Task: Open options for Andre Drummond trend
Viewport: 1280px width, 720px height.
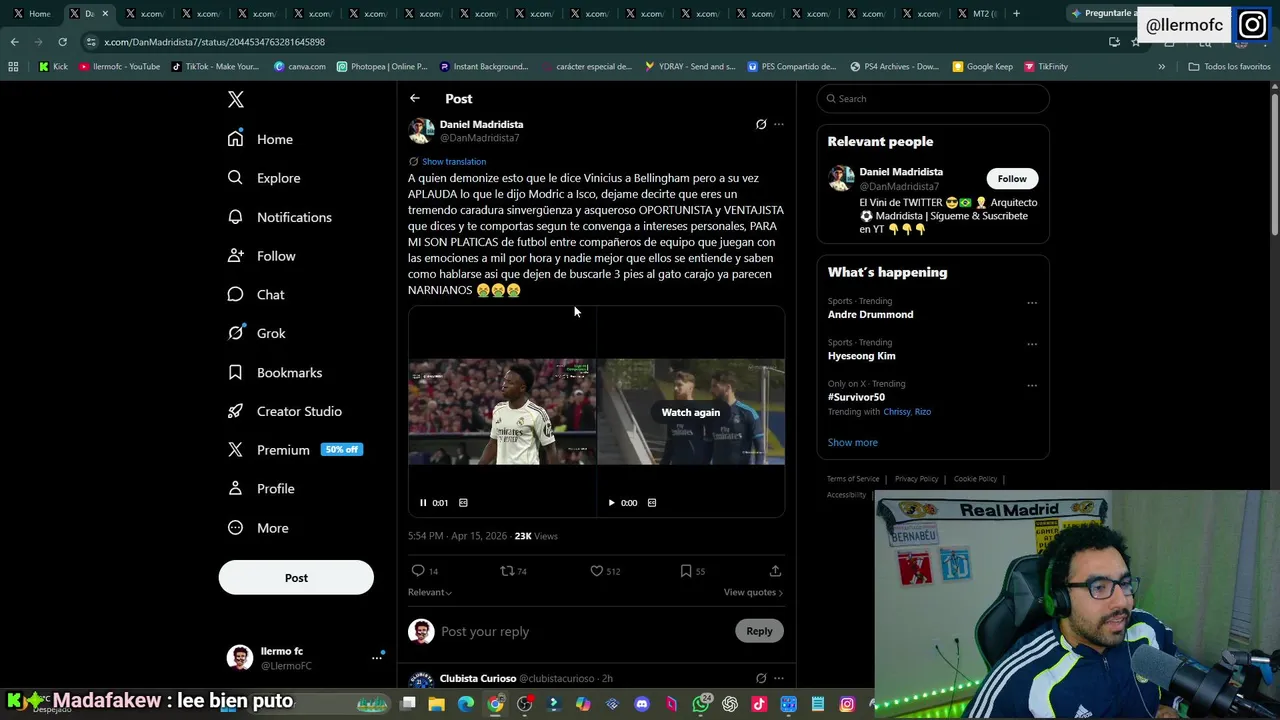Action: (1032, 303)
